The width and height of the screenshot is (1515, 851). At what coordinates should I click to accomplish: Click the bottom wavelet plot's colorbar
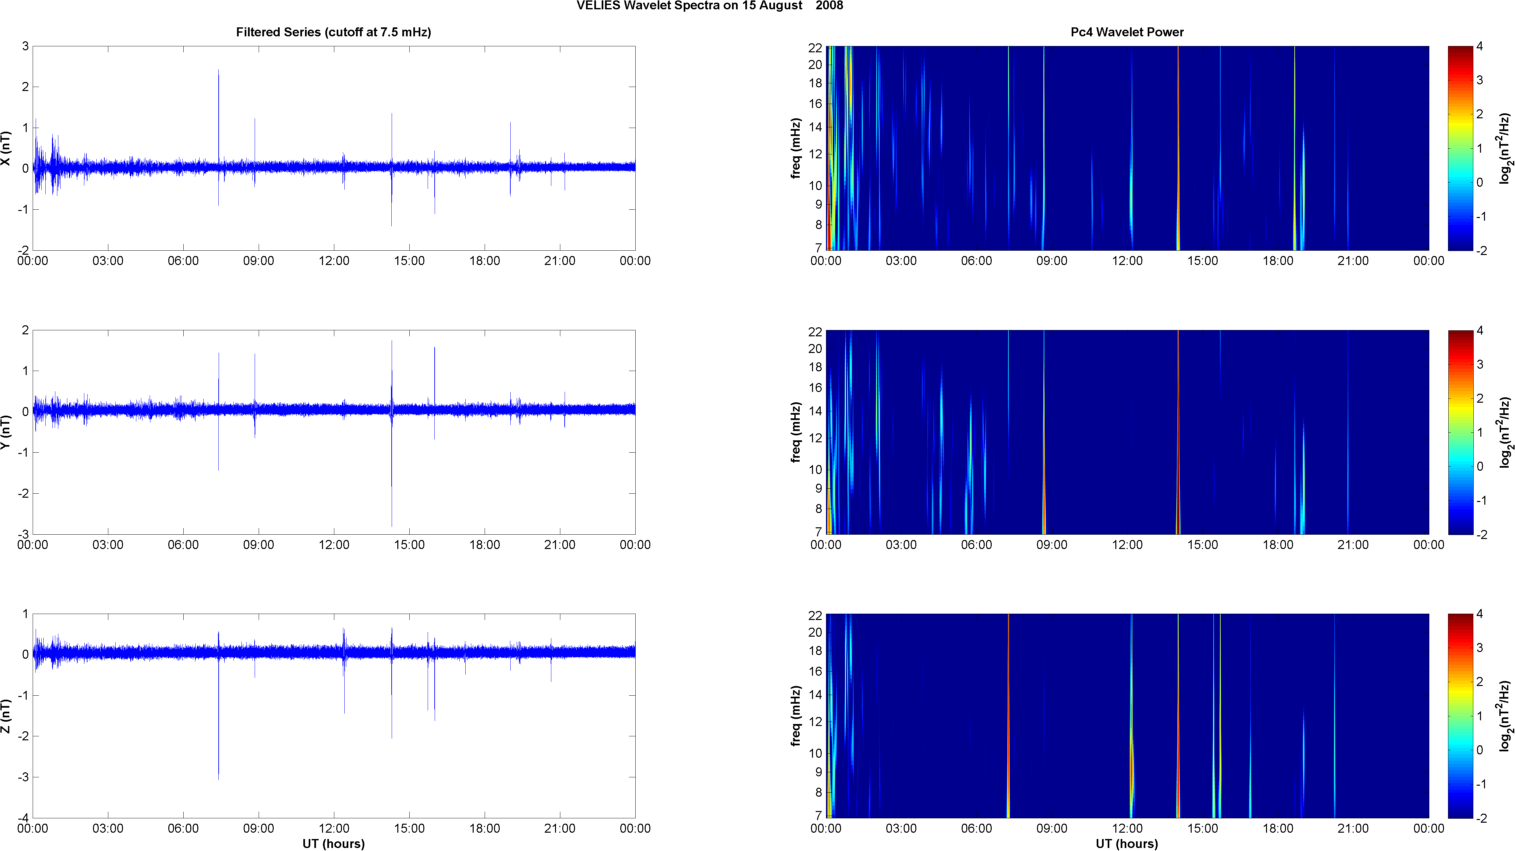[x=1460, y=716]
